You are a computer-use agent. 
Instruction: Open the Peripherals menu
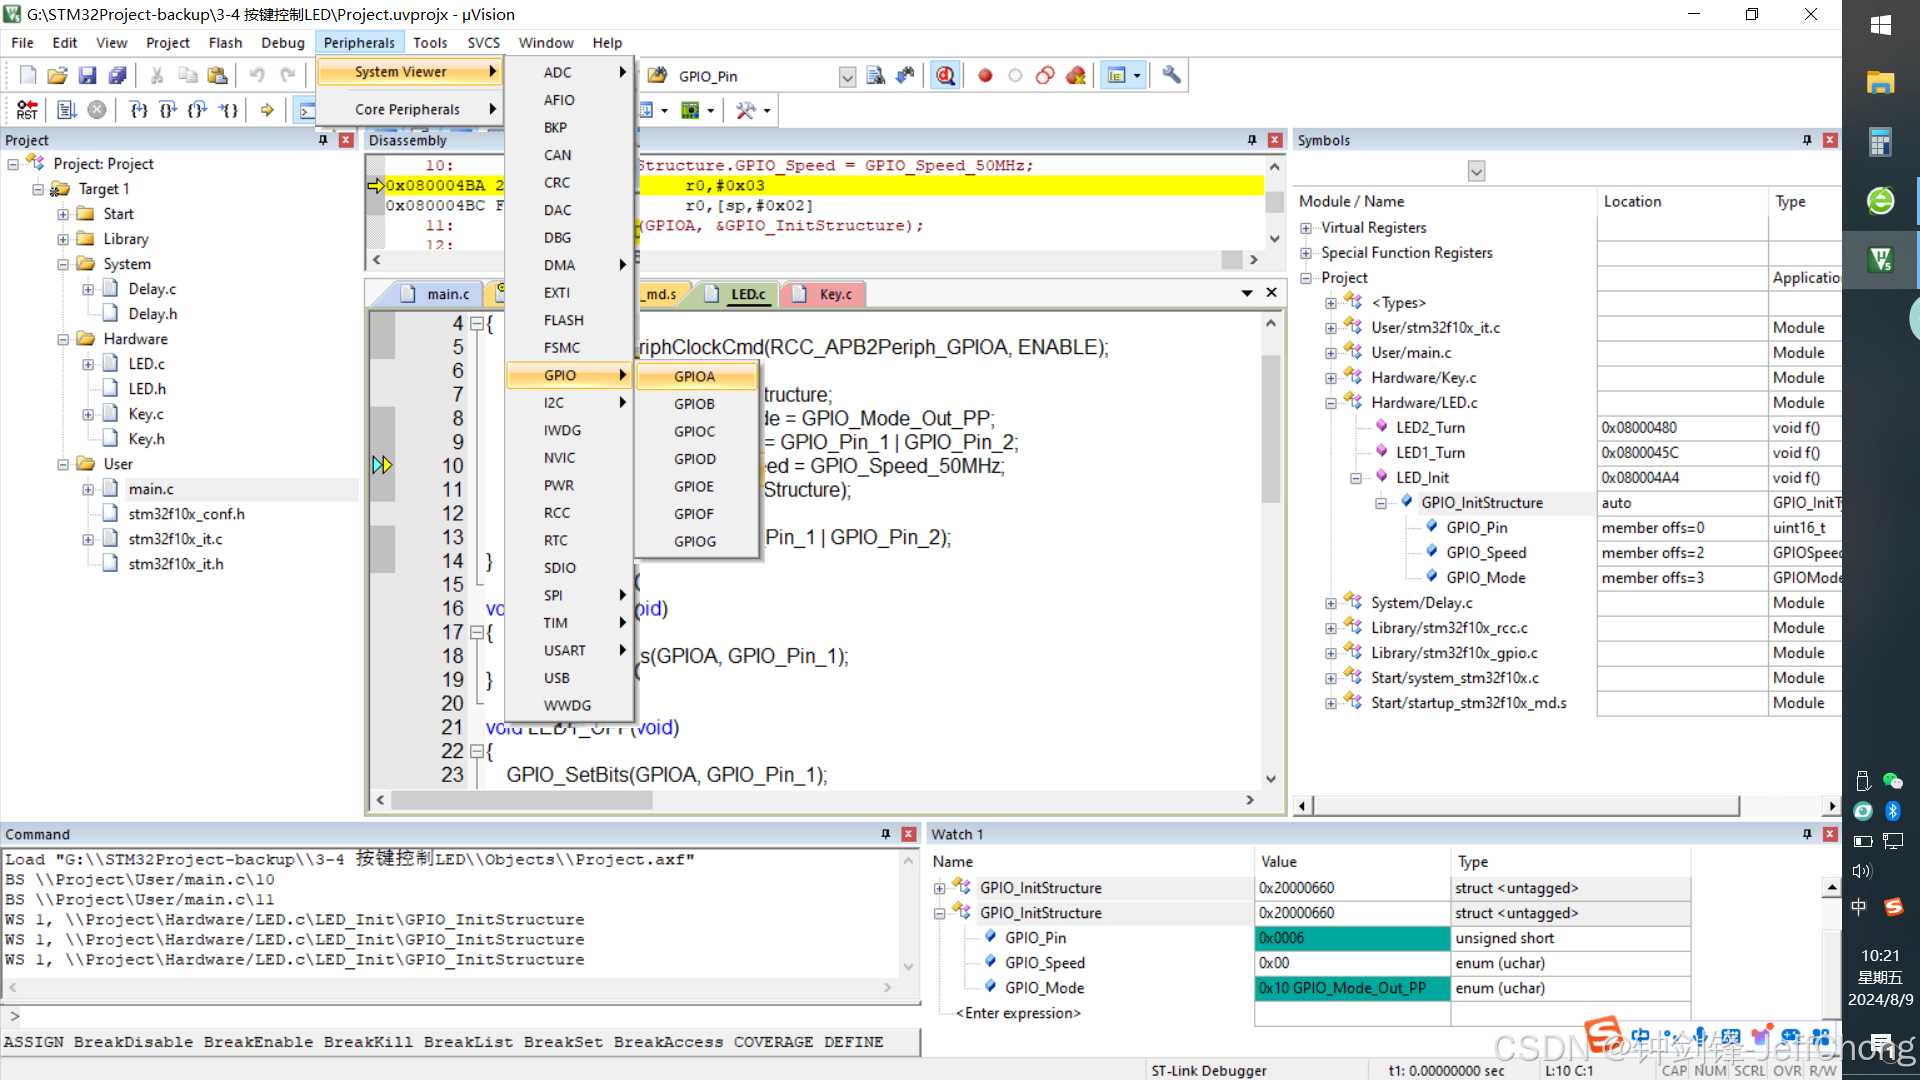point(357,41)
